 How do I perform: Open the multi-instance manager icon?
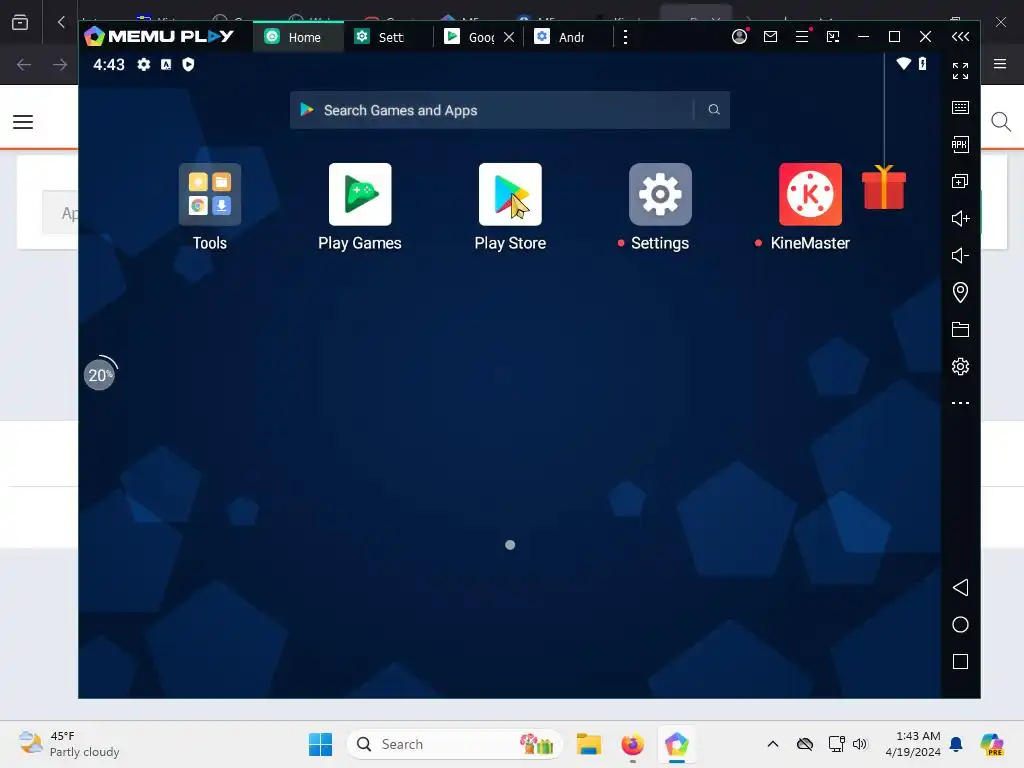(x=960, y=181)
